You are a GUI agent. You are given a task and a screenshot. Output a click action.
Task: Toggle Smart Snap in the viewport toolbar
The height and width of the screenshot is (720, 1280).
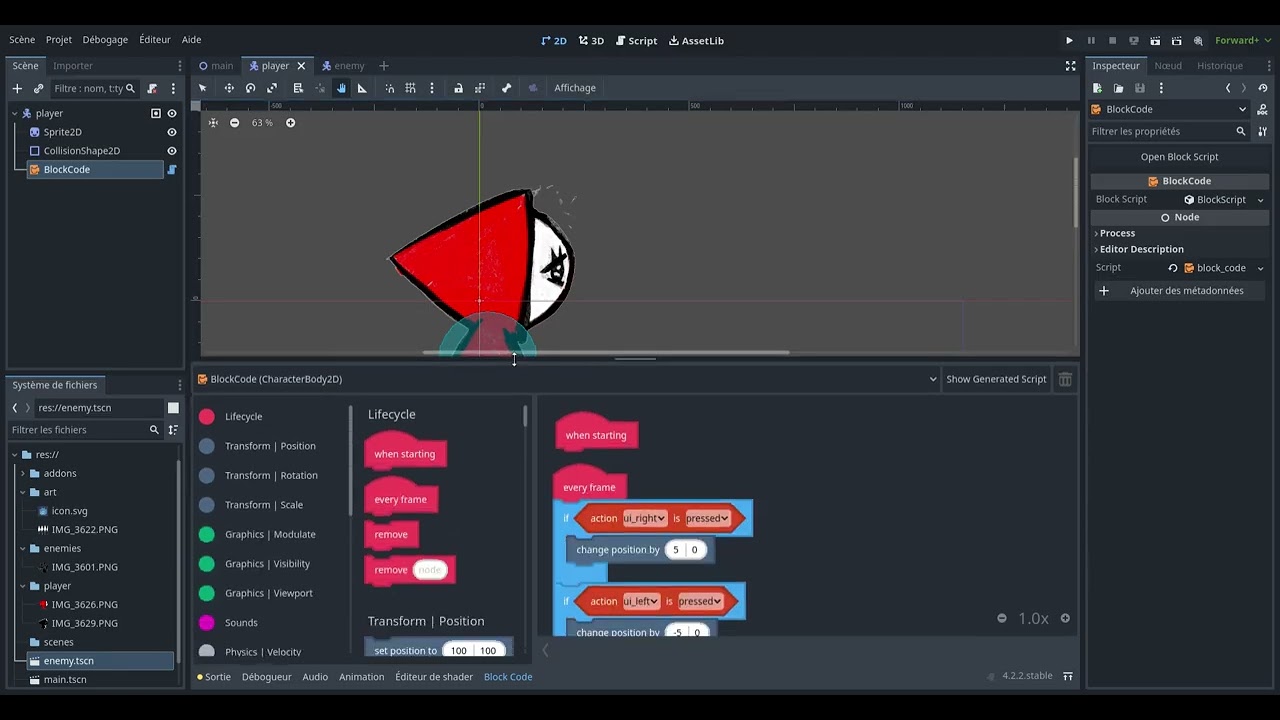389,88
